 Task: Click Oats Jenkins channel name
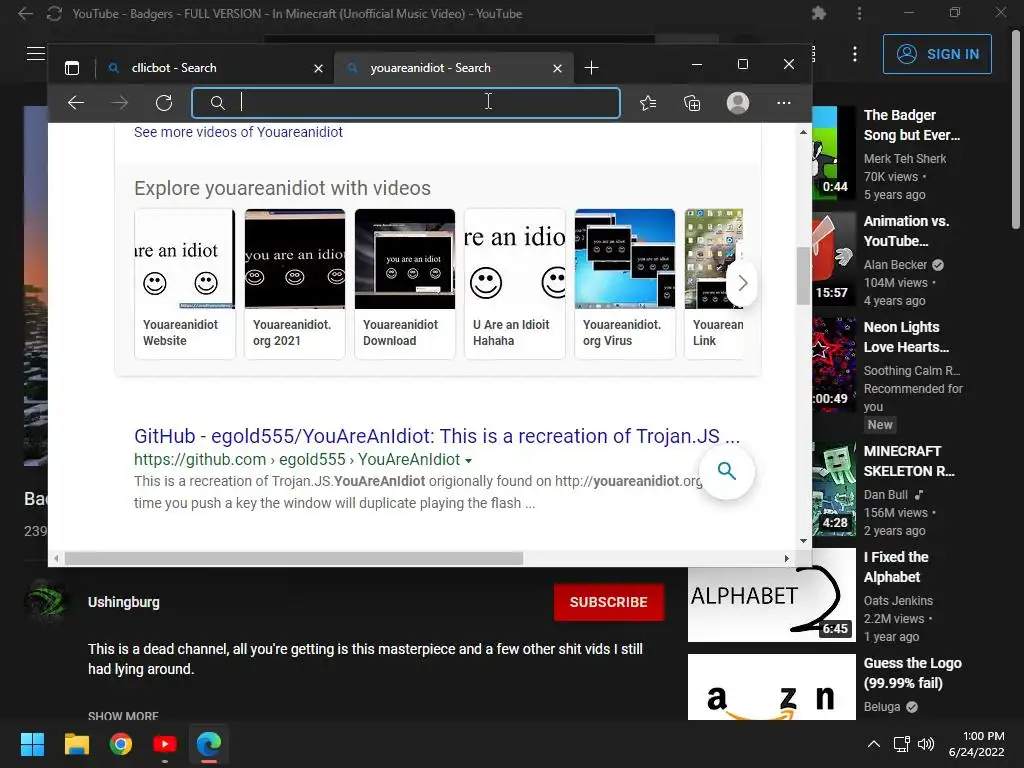[898, 600]
